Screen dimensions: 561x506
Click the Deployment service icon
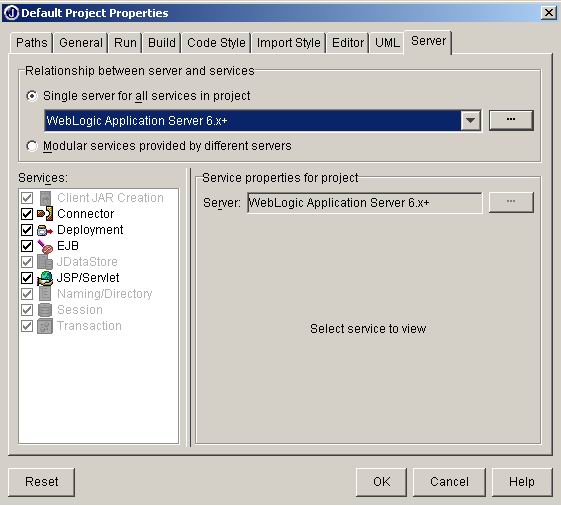45,230
